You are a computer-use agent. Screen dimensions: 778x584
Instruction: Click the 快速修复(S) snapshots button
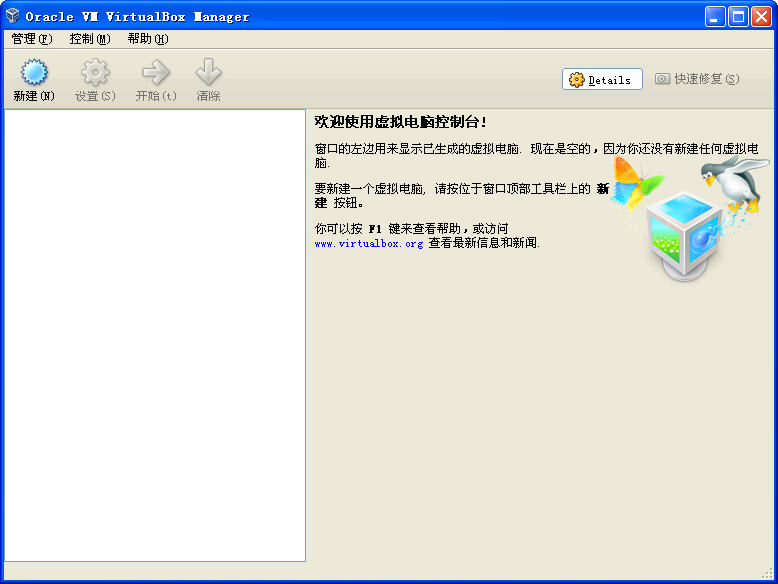[697, 79]
